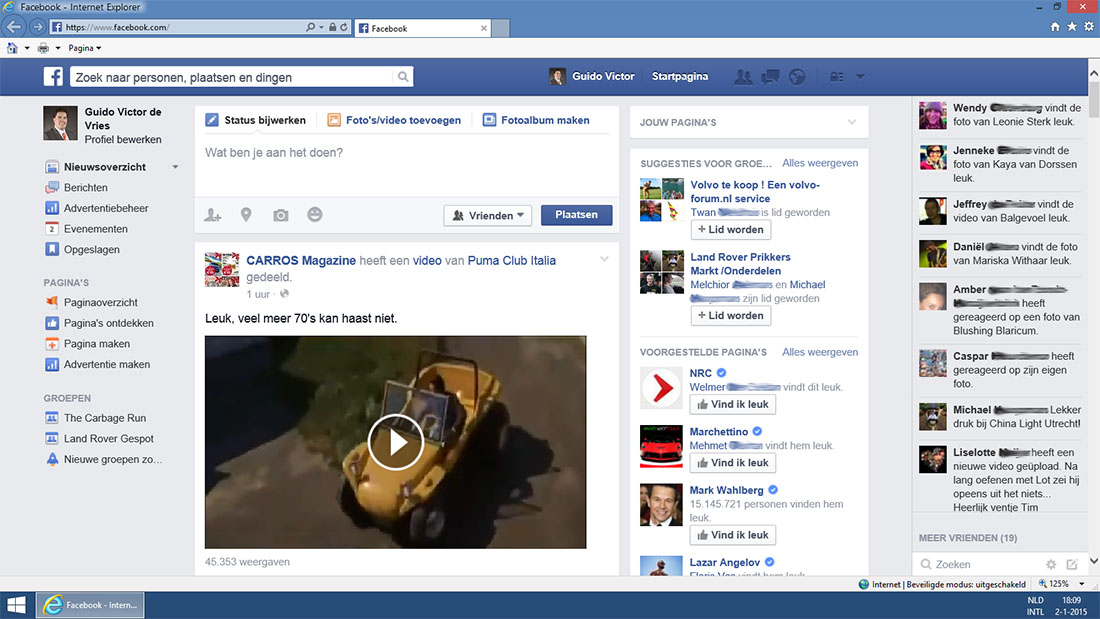This screenshot has width=1100, height=619.
Task: Open post options chevron on CARROS post
Action: [604, 260]
